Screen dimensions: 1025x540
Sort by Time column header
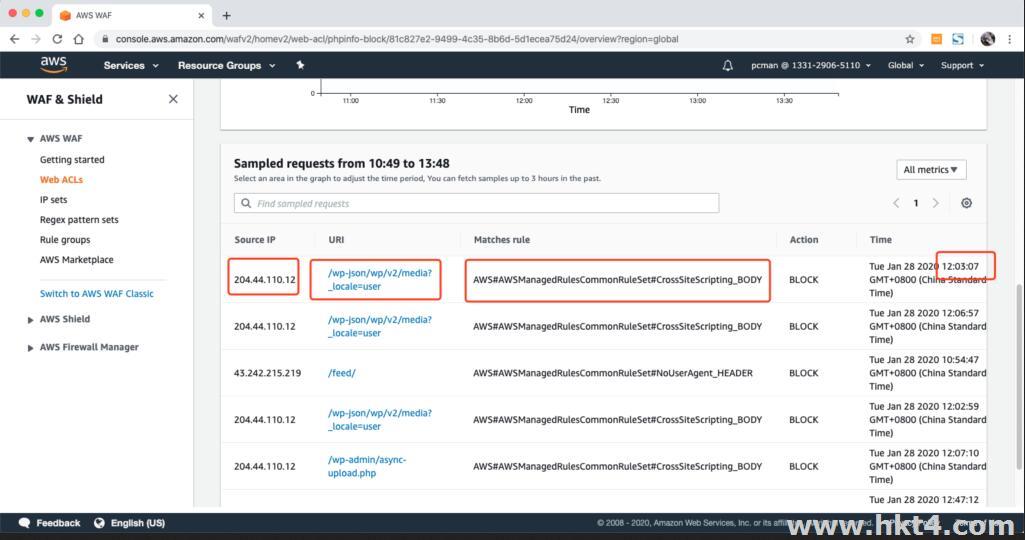(x=880, y=240)
